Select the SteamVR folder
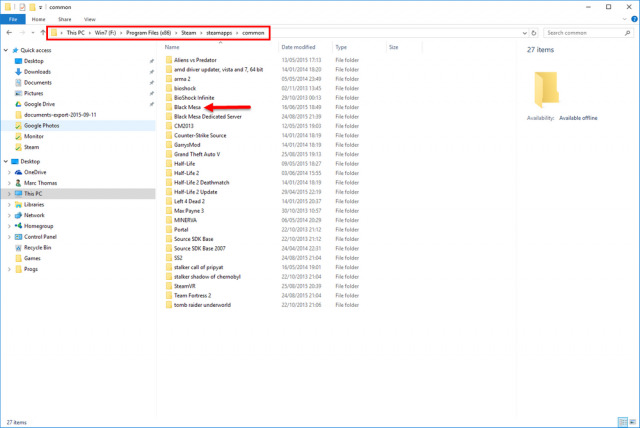The width and height of the screenshot is (640, 428). click(184, 286)
